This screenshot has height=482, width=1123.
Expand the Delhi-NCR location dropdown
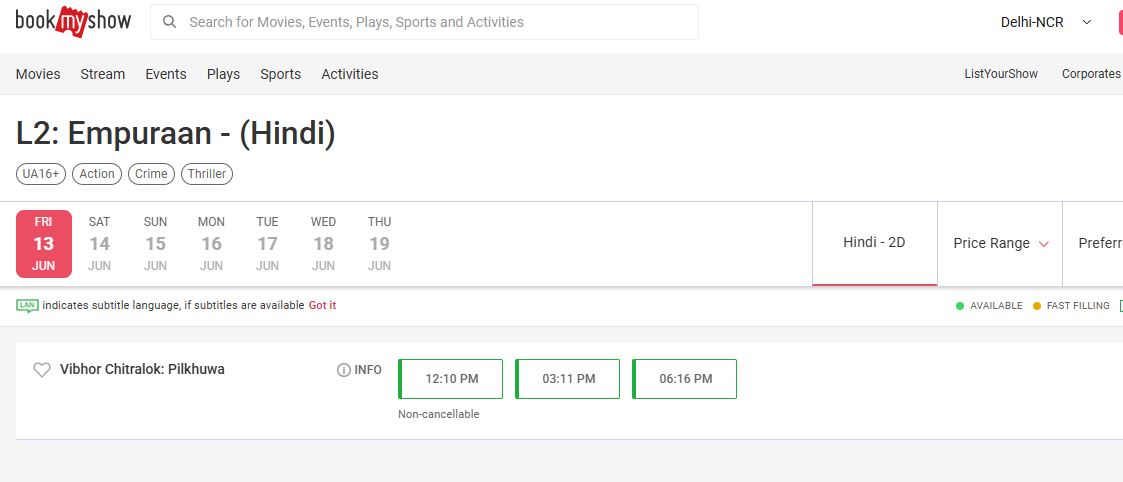(x=1087, y=22)
